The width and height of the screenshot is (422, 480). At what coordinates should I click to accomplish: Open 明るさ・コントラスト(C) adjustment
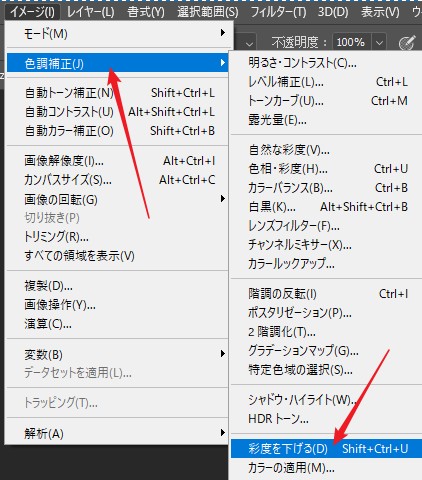(326, 63)
